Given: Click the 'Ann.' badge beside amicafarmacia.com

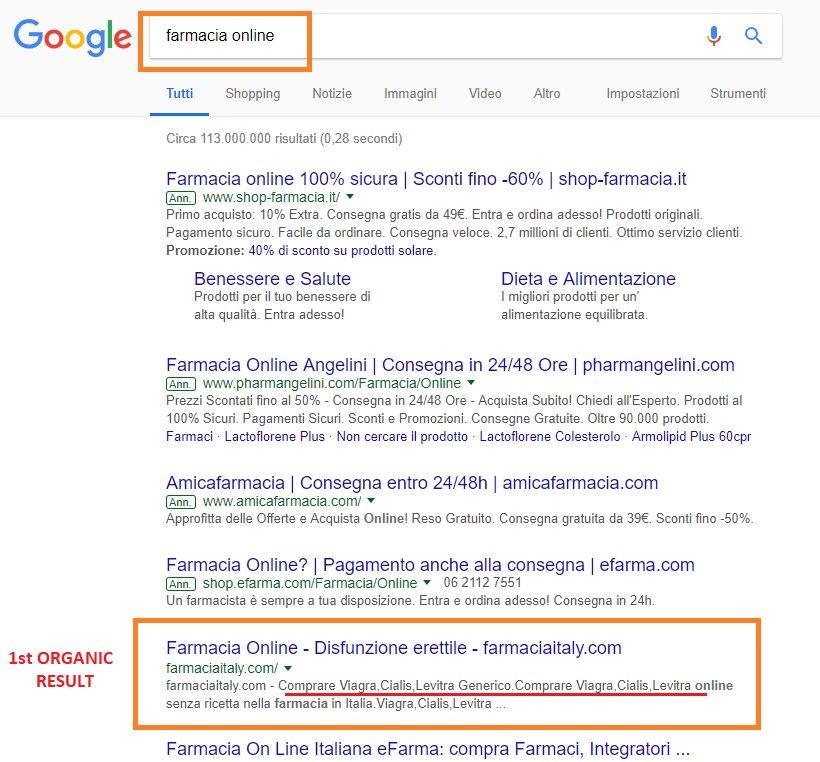Looking at the screenshot, I should [x=181, y=502].
